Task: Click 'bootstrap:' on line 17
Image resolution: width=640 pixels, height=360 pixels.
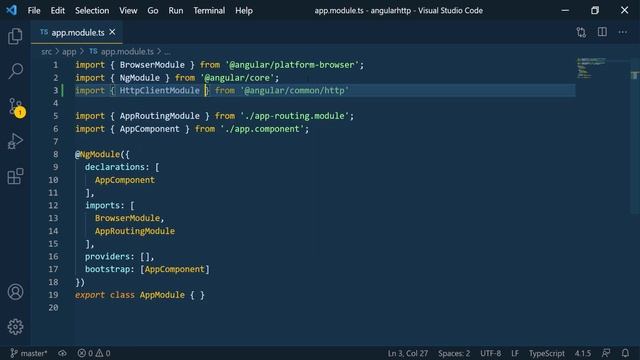Action: tap(110, 269)
